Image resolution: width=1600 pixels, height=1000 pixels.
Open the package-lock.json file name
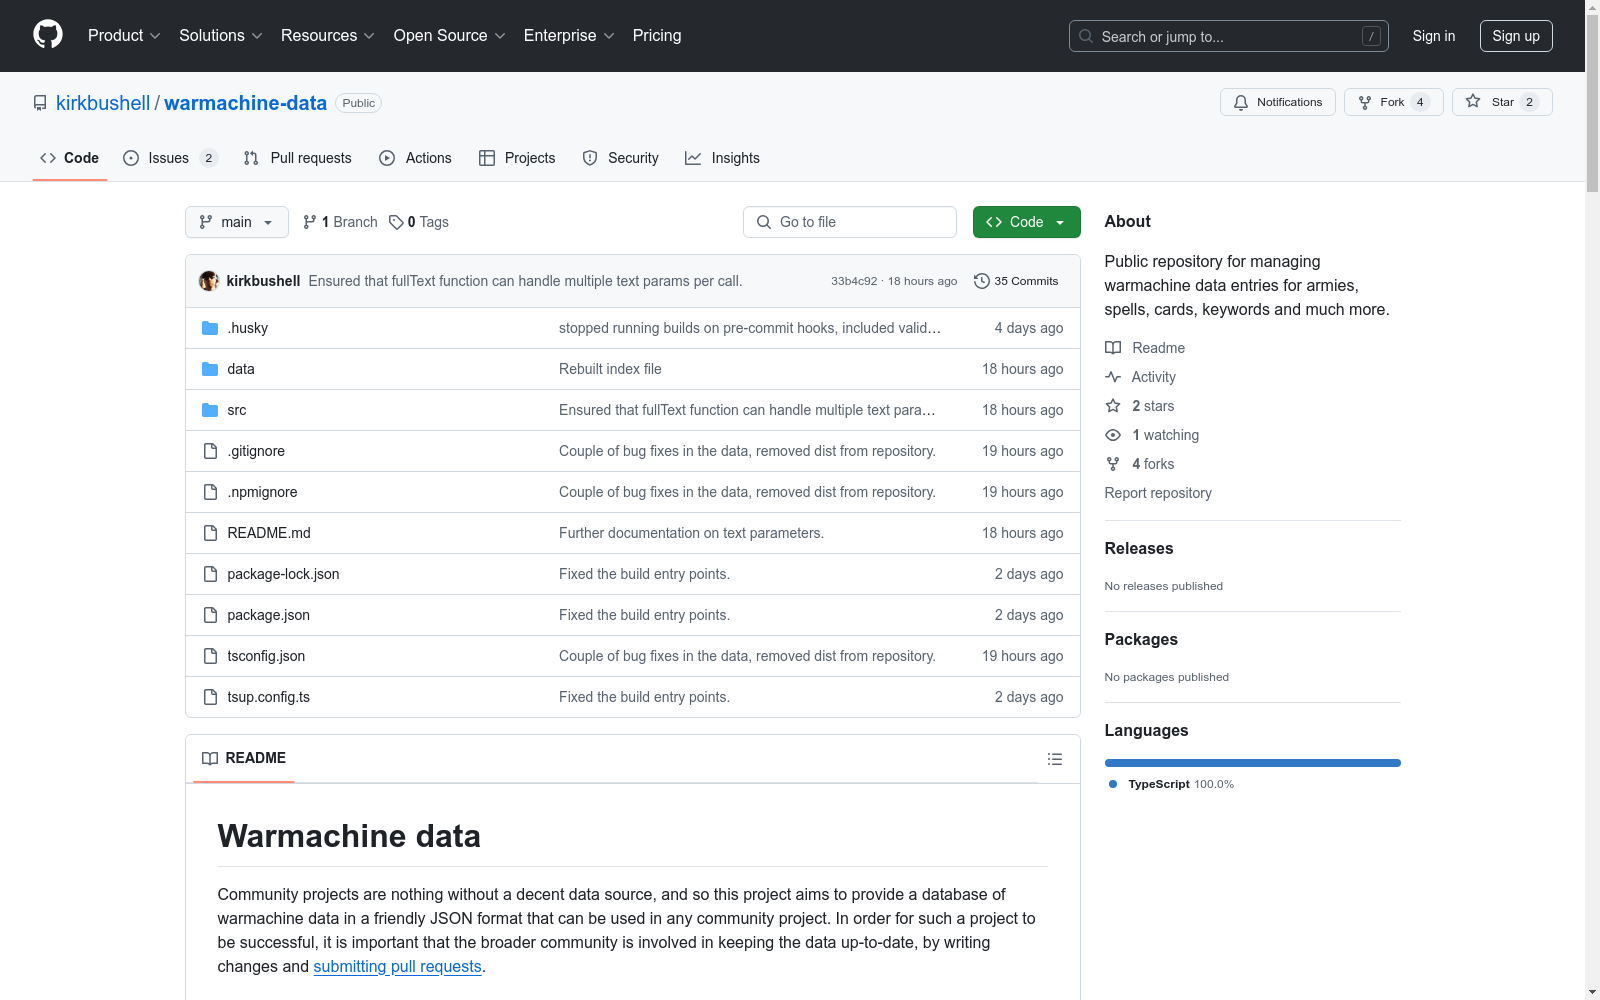pyautogui.click(x=283, y=574)
